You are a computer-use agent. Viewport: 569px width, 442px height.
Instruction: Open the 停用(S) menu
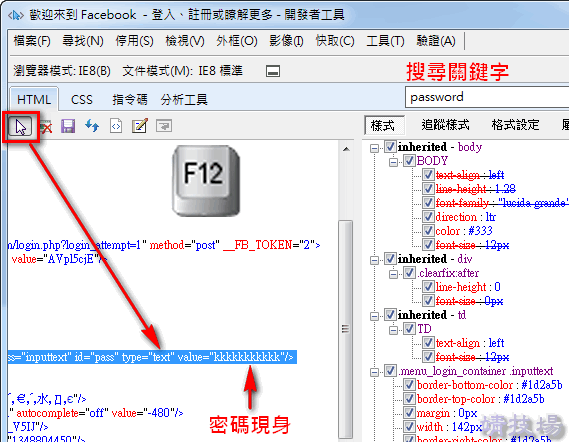135,41
